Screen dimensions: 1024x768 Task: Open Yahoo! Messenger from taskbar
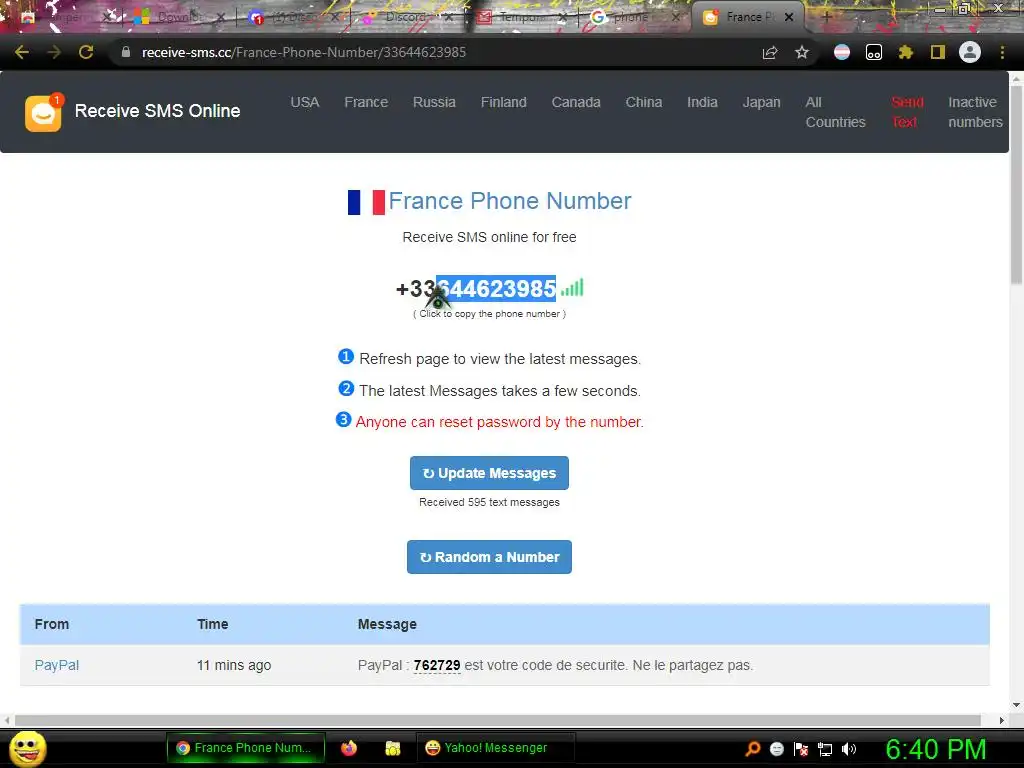click(495, 748)
